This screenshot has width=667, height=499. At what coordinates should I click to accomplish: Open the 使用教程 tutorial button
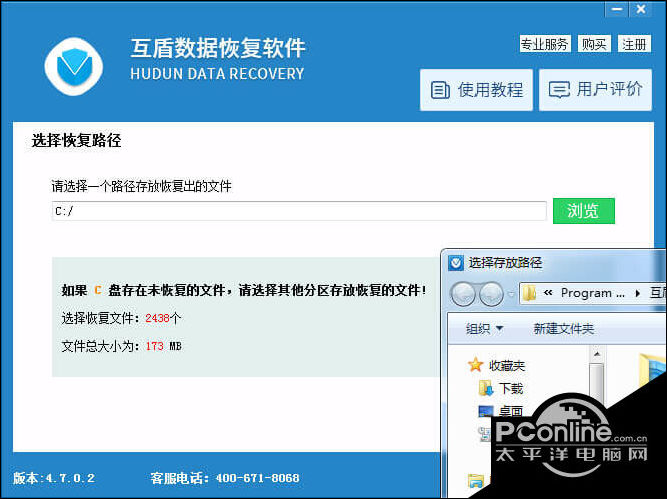(x=476, y=90)
